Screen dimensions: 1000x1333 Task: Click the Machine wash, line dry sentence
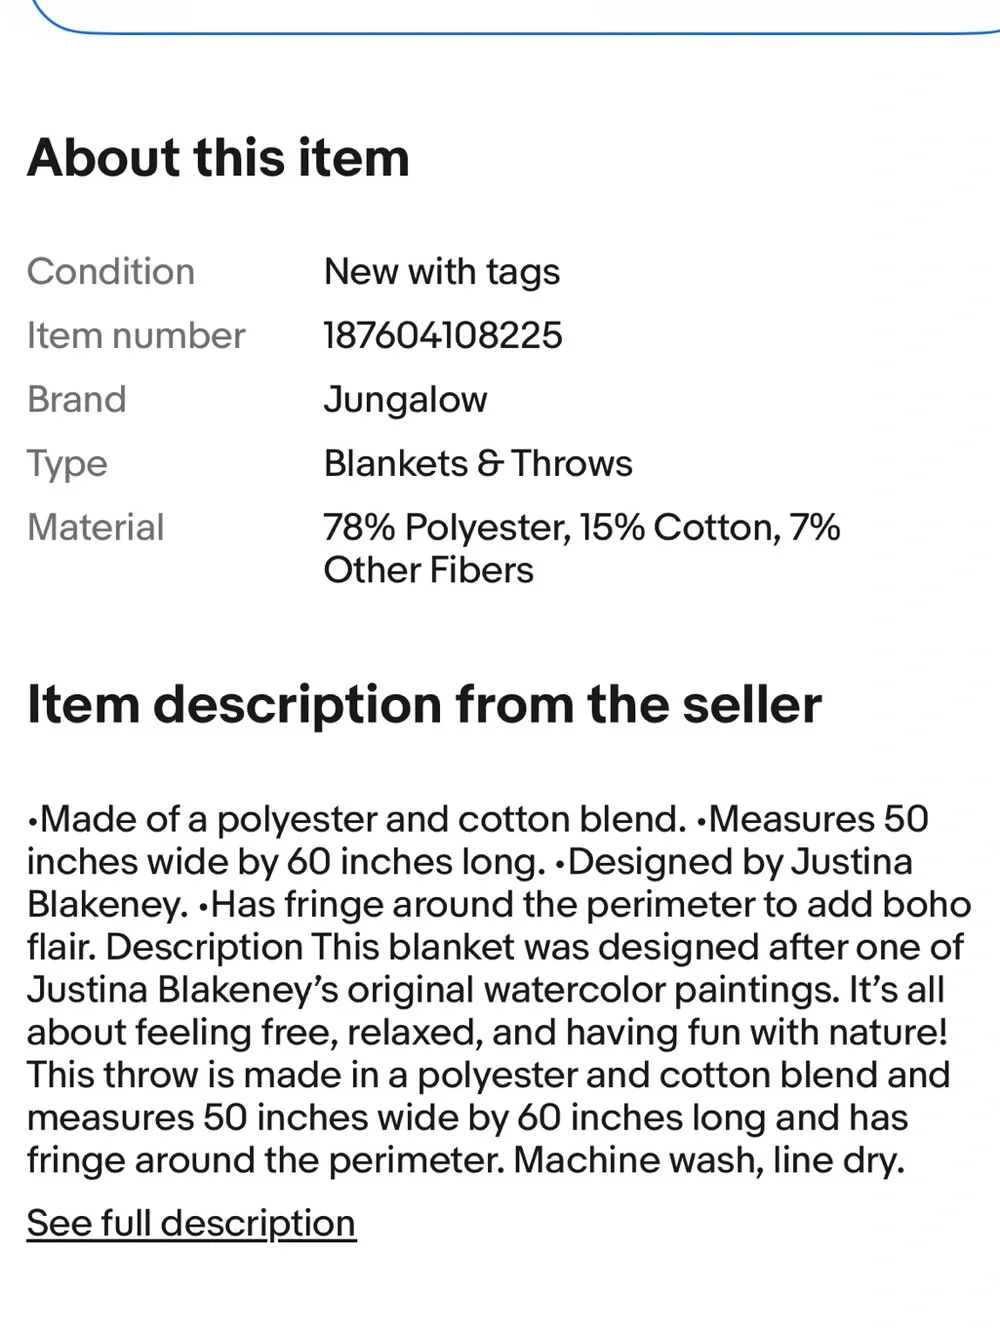point(709,1160)
